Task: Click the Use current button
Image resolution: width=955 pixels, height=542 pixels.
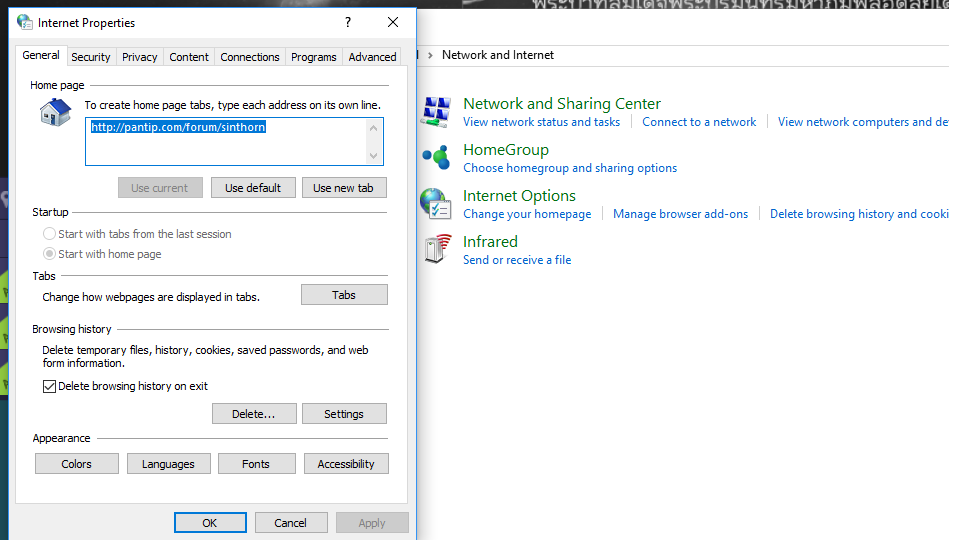Action: pyautogui.click(x=160, y=188)
